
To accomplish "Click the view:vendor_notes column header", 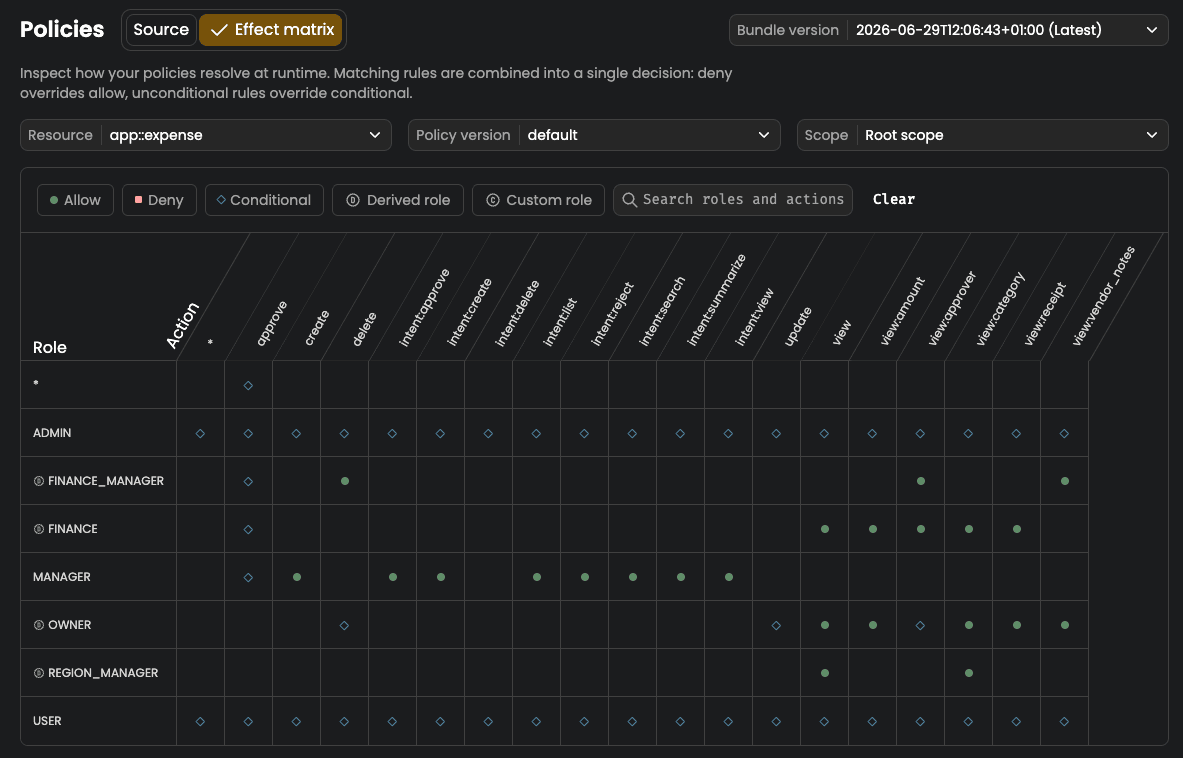I will pyautogui.click(x=1103, y=296).
